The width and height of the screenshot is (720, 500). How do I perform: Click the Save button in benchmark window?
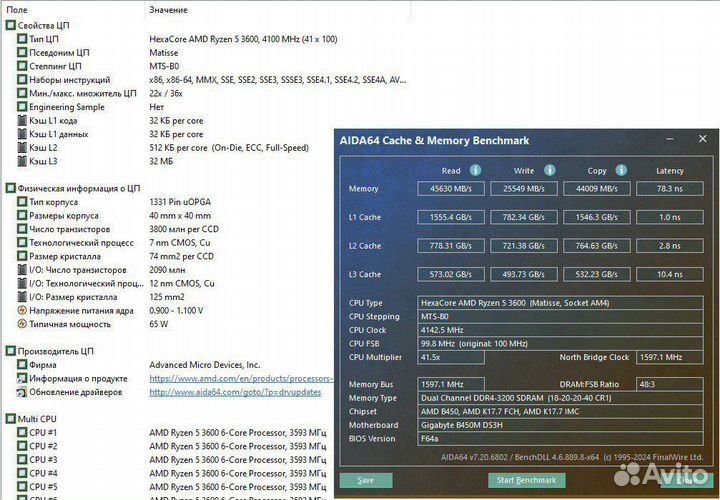pyautogui.click(x=366, y=480)
